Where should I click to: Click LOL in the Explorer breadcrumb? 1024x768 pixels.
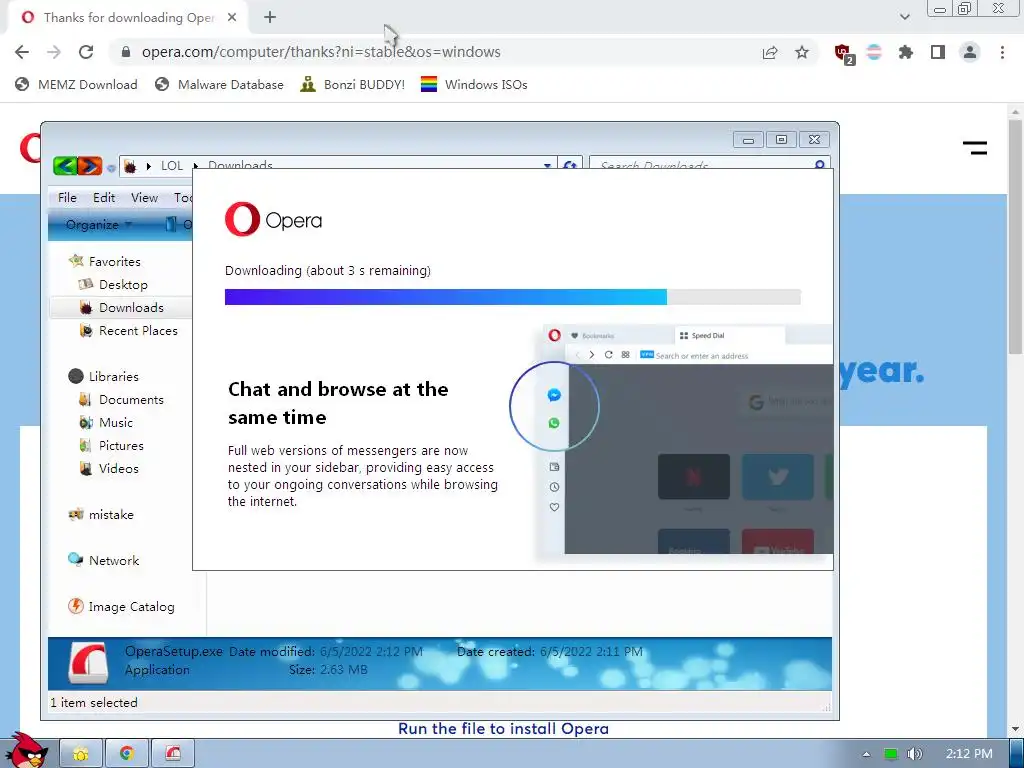[172, 166]
